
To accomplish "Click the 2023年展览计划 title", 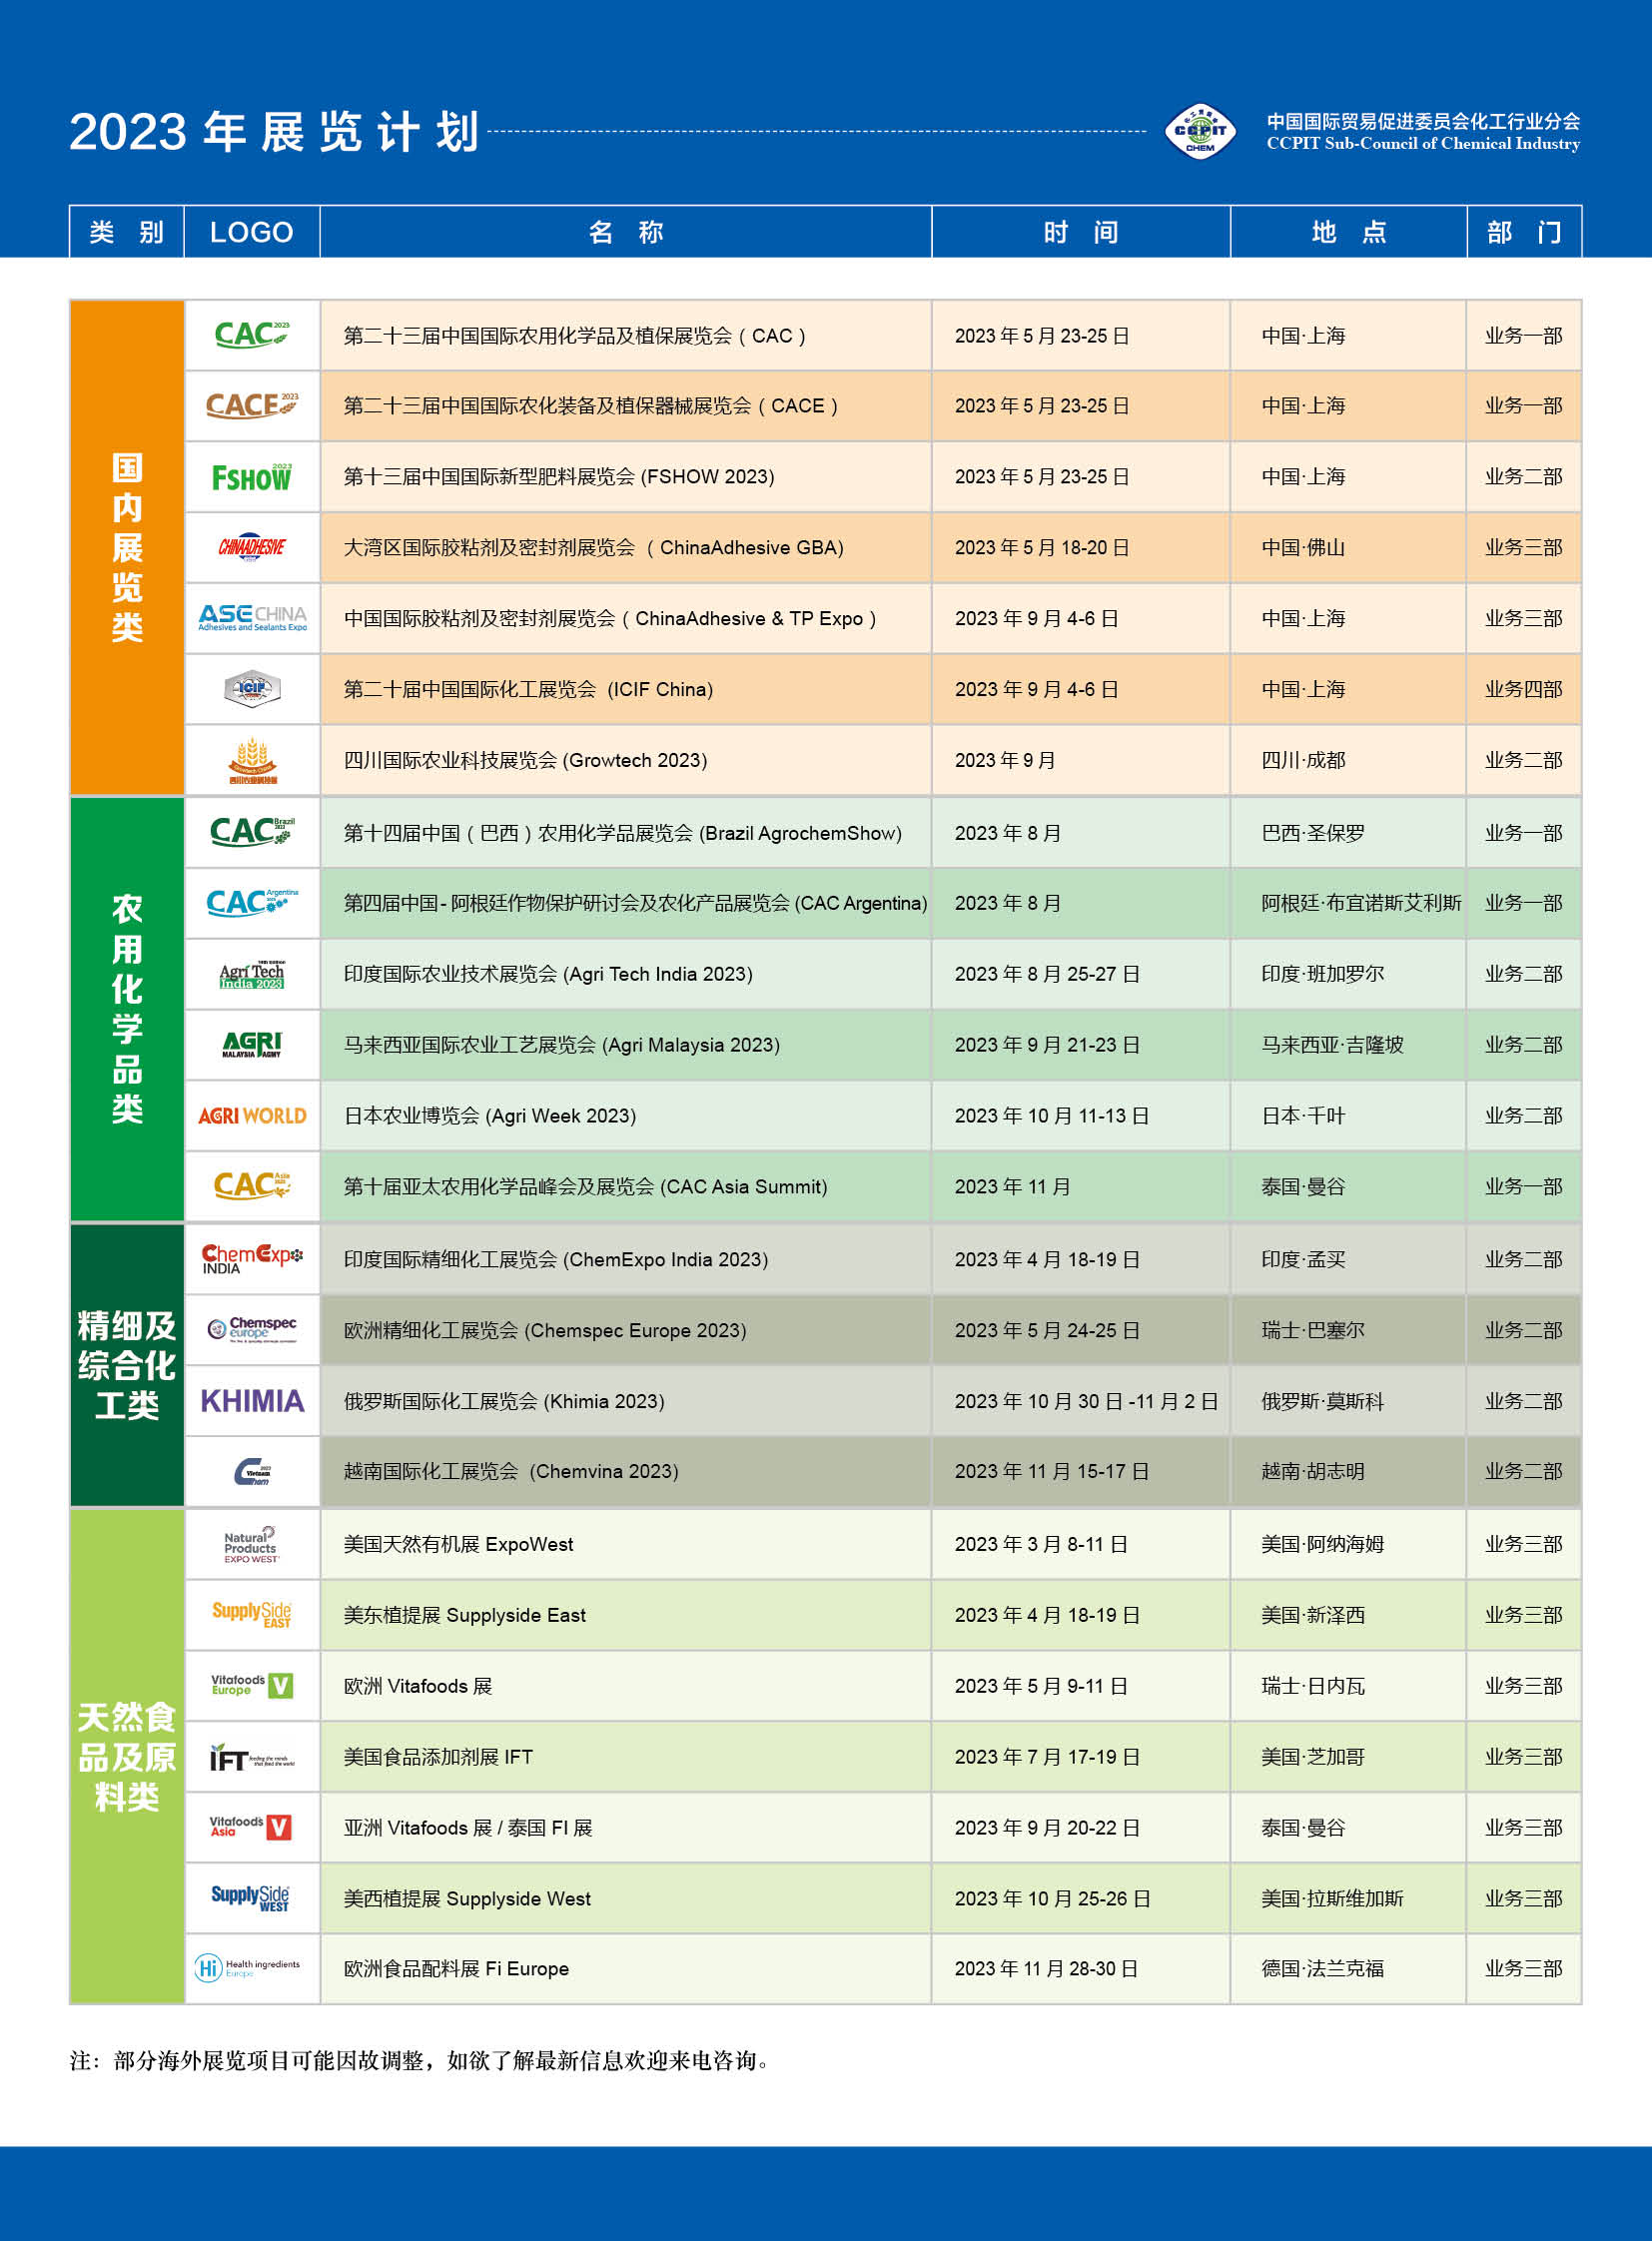I will [x=275, y=132].
